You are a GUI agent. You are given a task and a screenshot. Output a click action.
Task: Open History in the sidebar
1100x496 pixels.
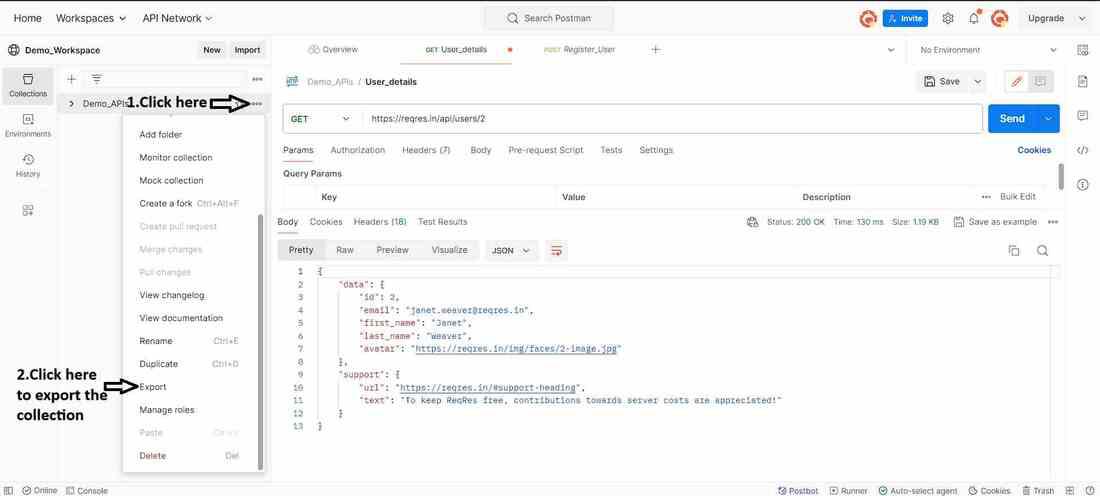click(28, 165)
